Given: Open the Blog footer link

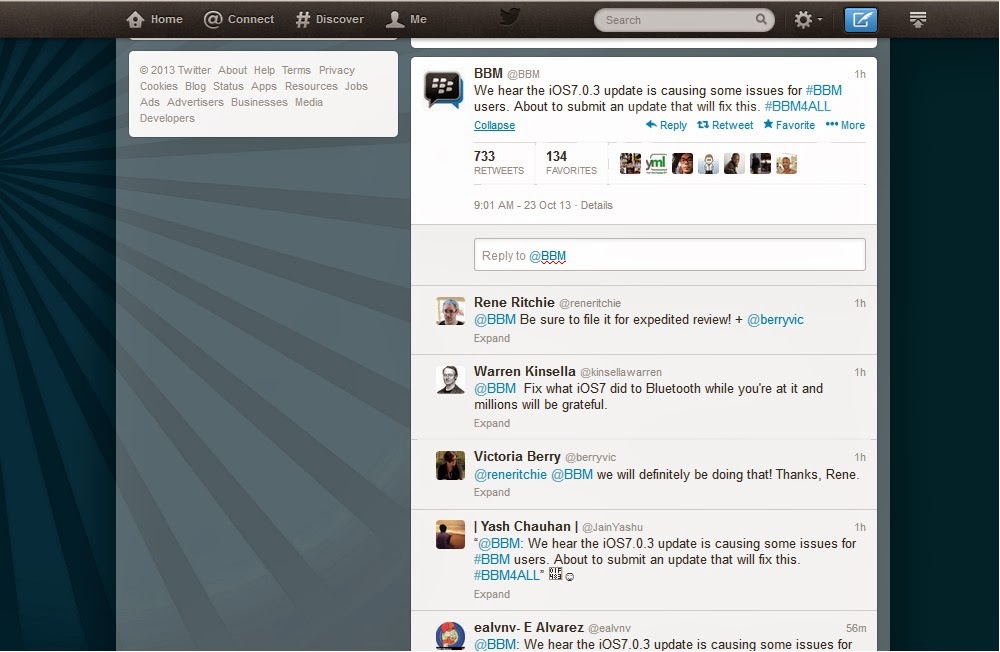Looking at the screenshot, I should click(x=195, y=86).
